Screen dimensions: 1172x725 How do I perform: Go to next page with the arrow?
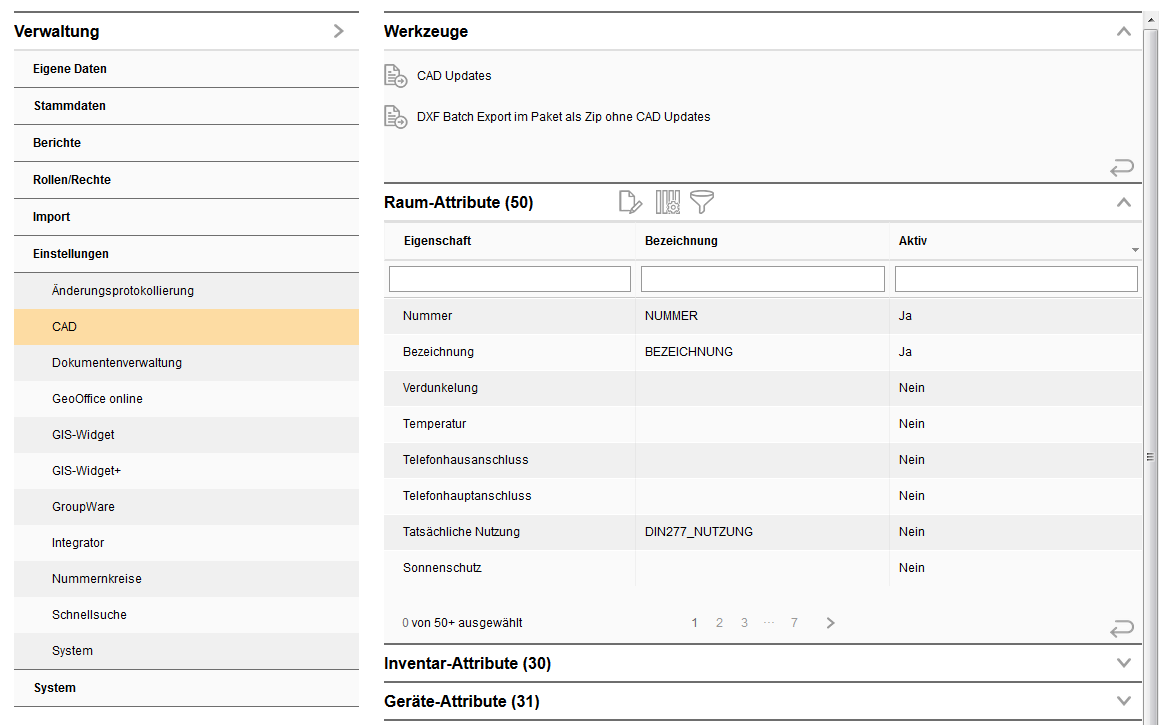pos(830,623)
